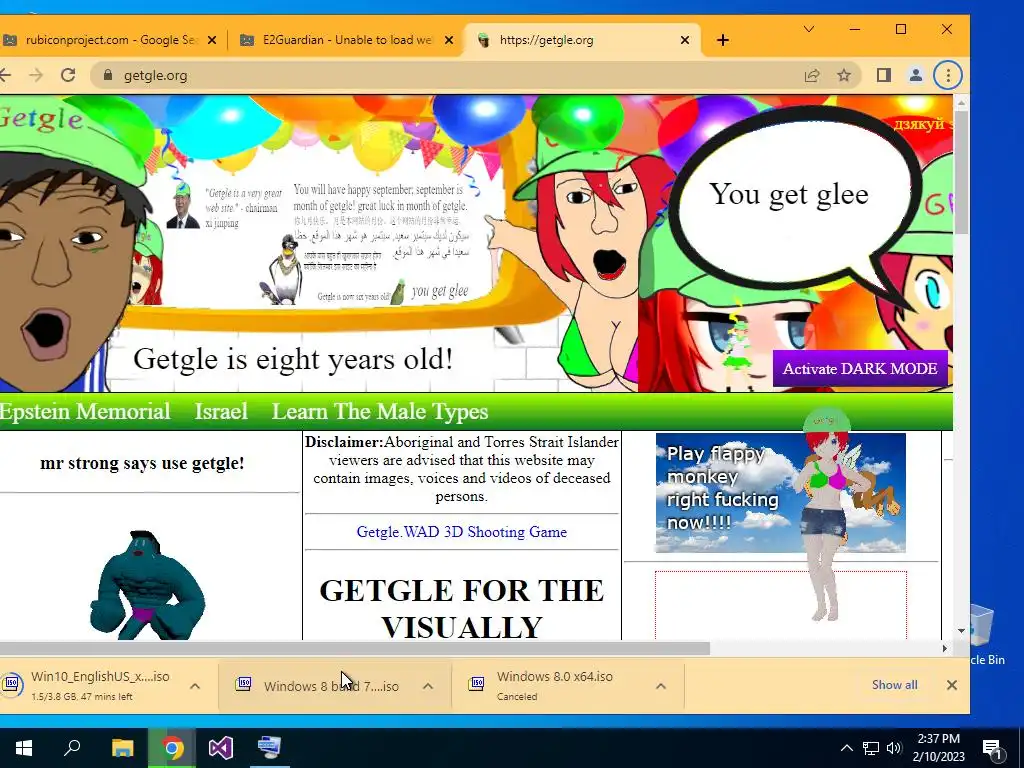The width and height of the screenshot is (1024, 768).
Task: Activate DARK MODE button
Action: tap(859, 369)
